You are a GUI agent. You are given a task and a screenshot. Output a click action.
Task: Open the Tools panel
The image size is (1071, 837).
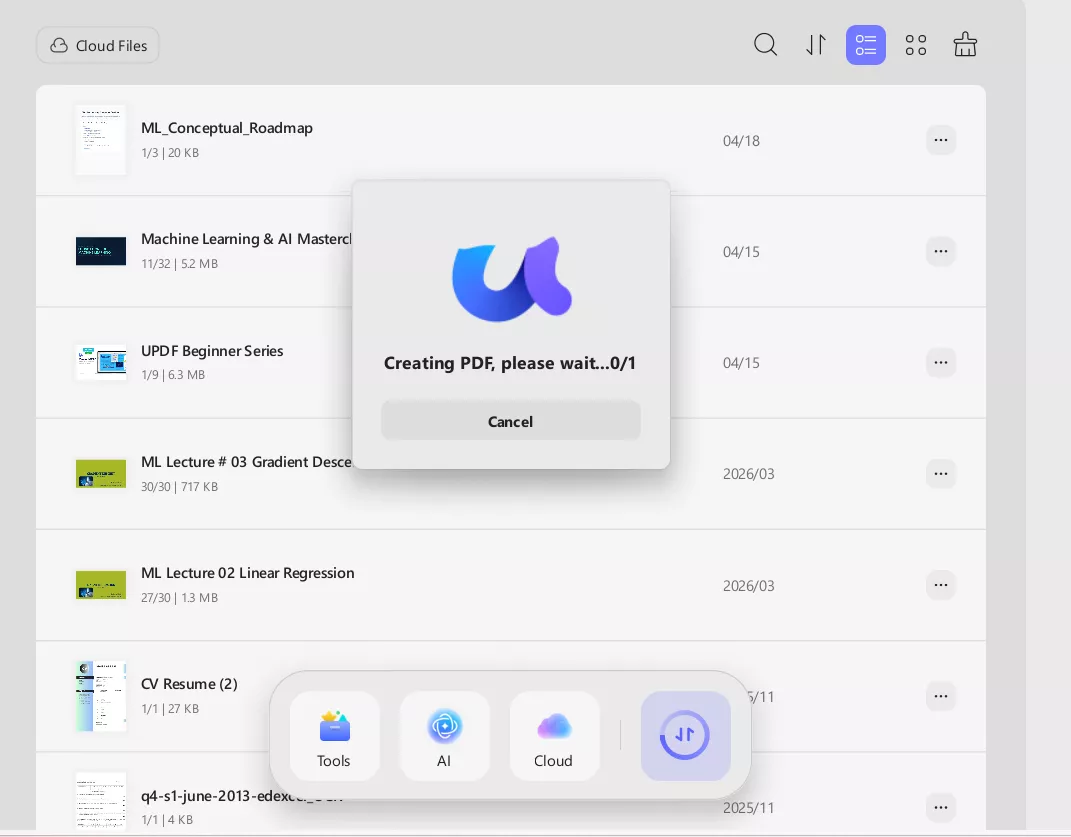pyautogui.click(x=334, y=736)
